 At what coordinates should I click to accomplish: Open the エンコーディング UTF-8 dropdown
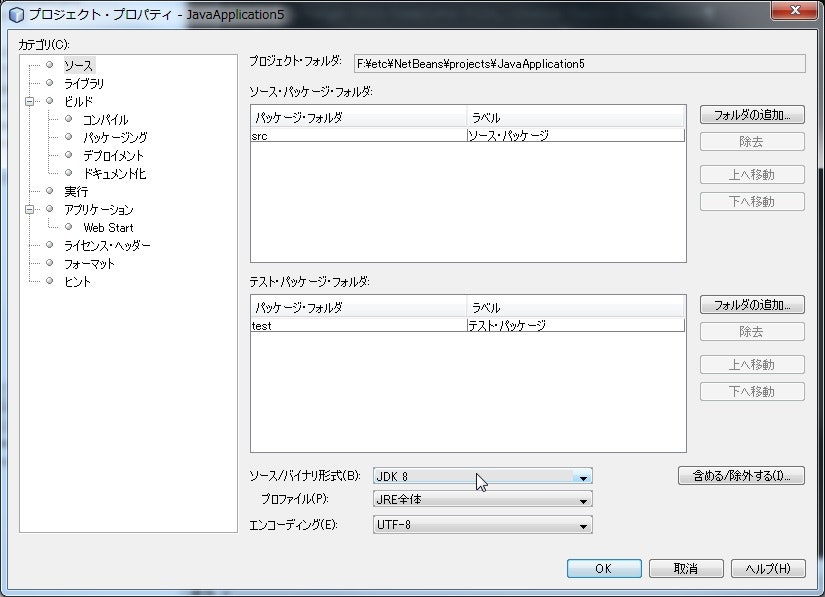point(581,523)
